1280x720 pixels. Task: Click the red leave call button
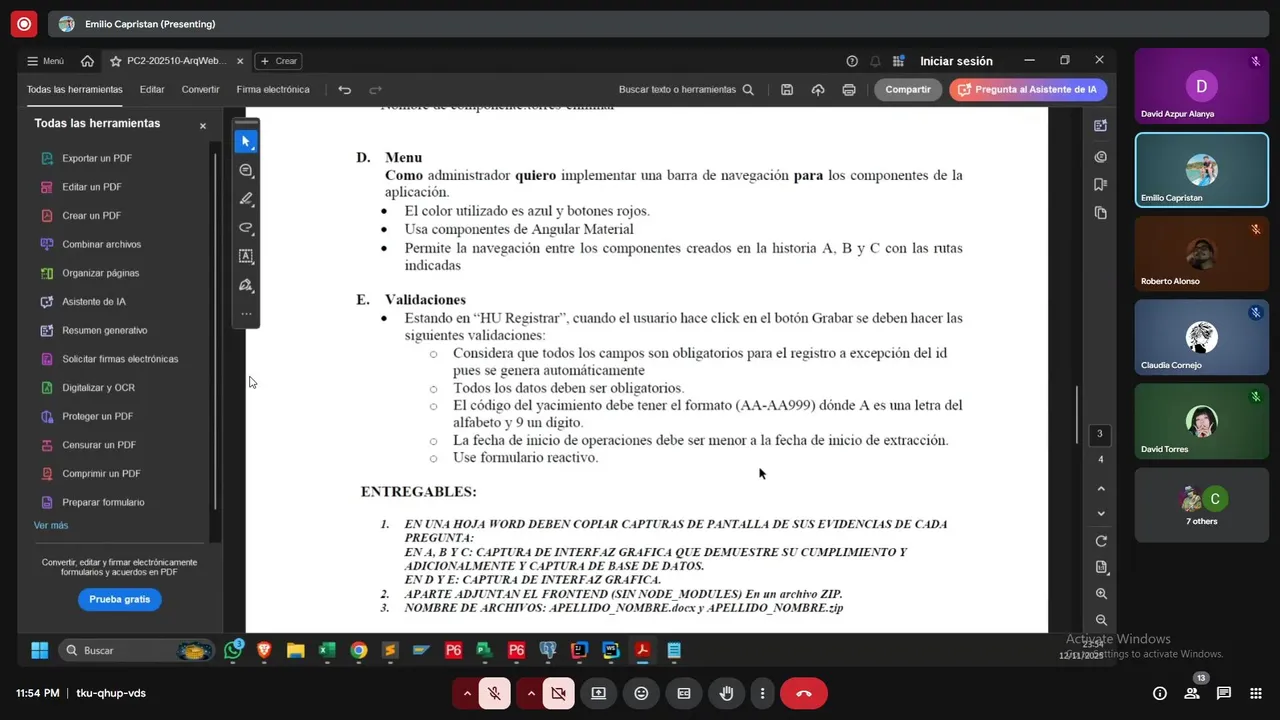click(x=803, y=693)
